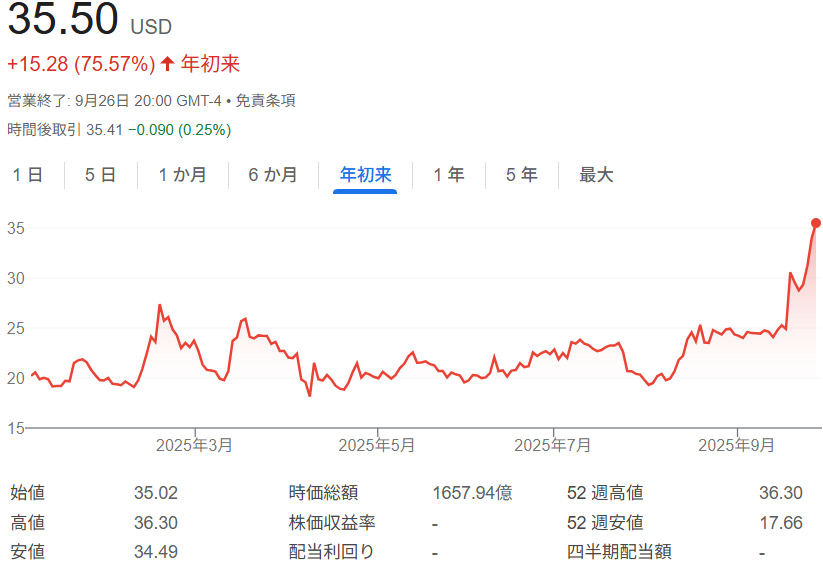Click the 四半期配当額 stat label
Image resolution: width=823 pixels, height=565 pixels.
click(618, 552)
